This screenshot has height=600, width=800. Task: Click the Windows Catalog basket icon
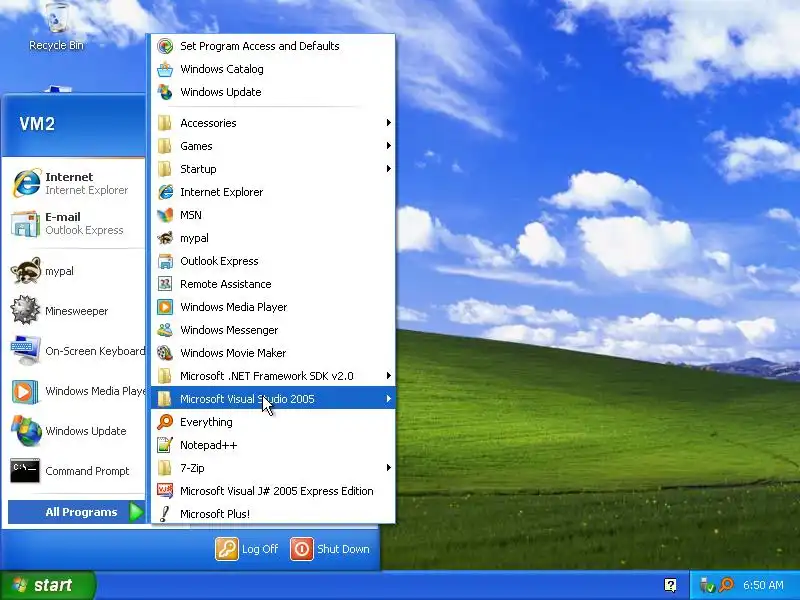tap(165, 69)
